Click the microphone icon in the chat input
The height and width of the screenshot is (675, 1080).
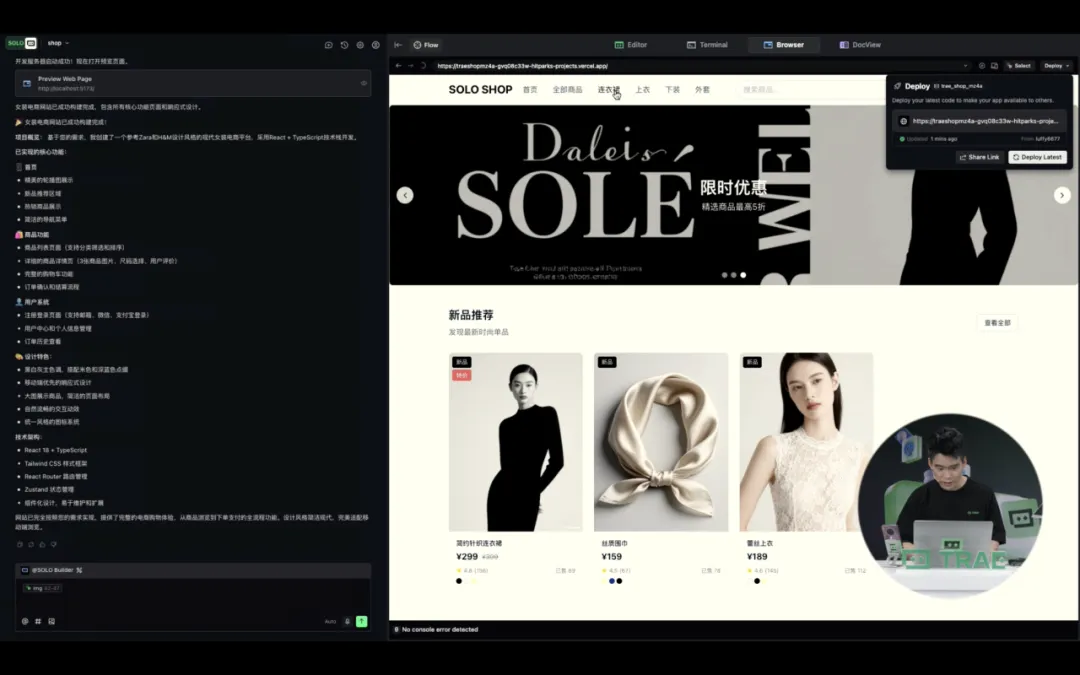click(x=348, y=620)
